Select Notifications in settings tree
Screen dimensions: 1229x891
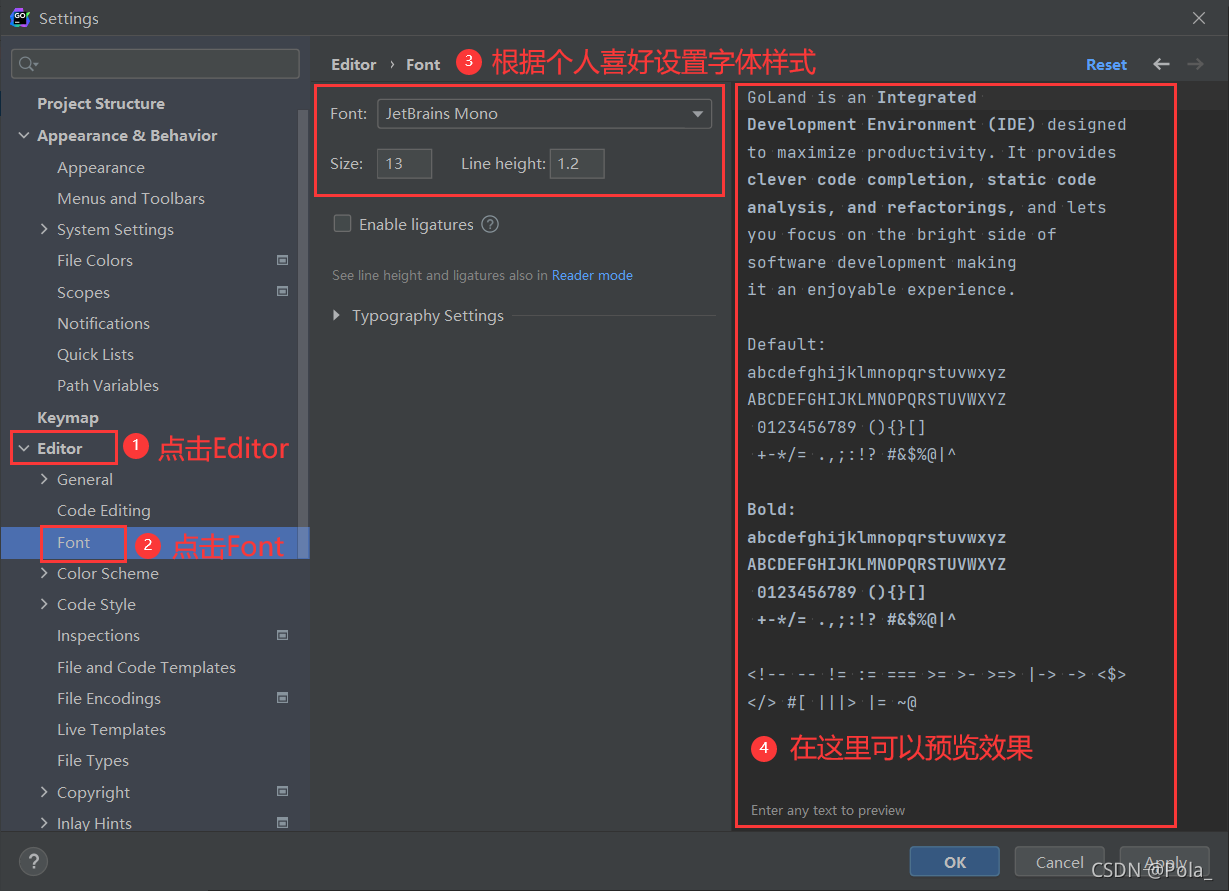(x=103, y=323)
